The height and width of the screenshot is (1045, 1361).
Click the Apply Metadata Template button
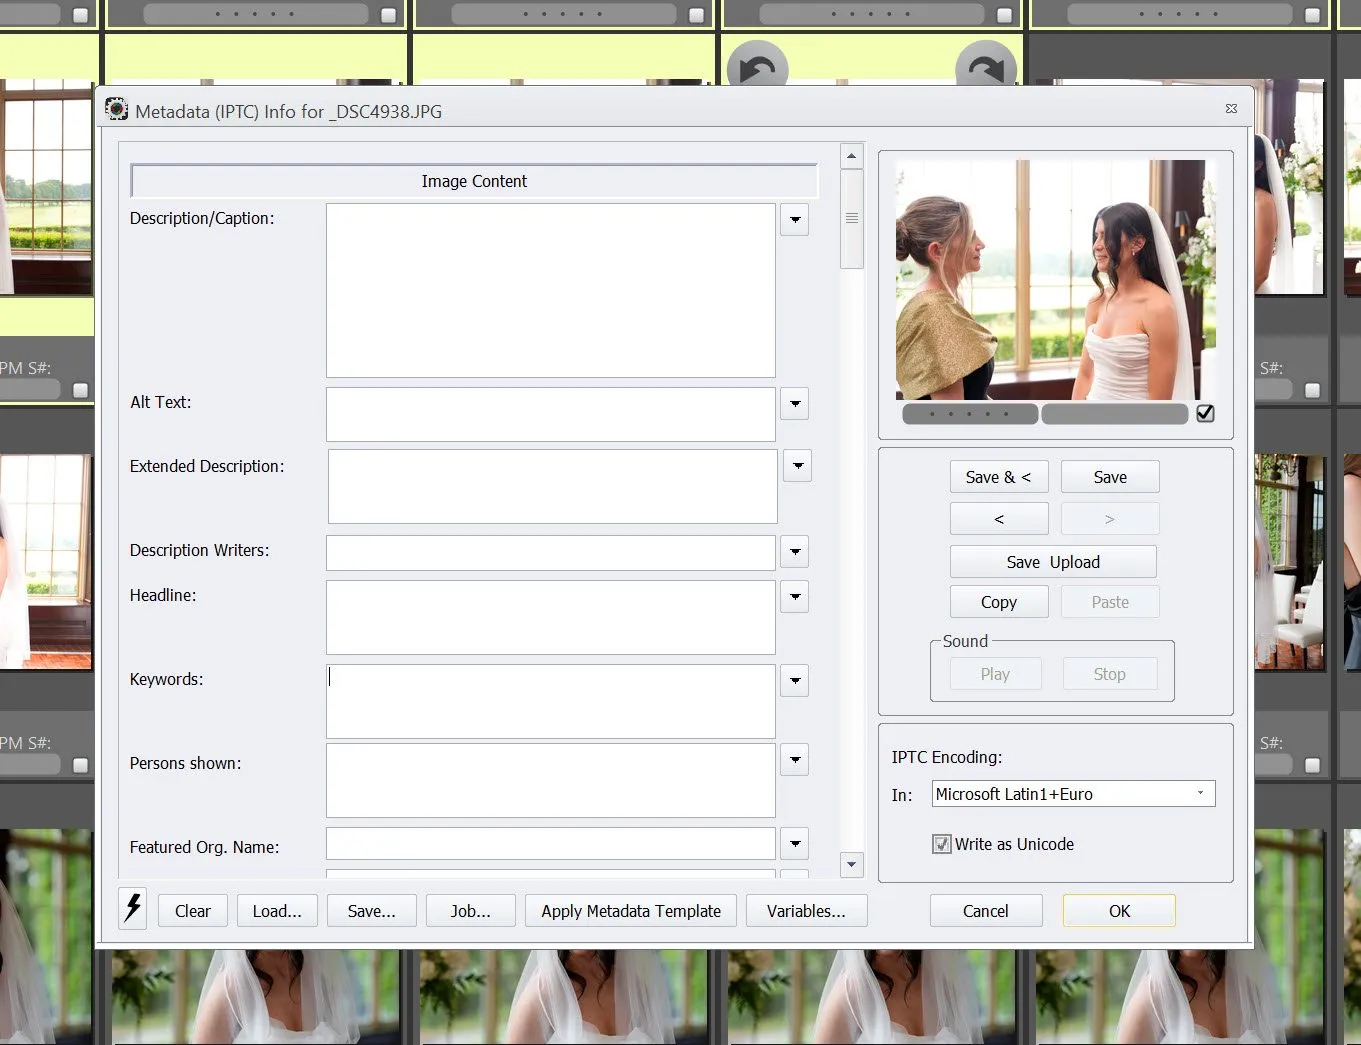pos(630,911)
